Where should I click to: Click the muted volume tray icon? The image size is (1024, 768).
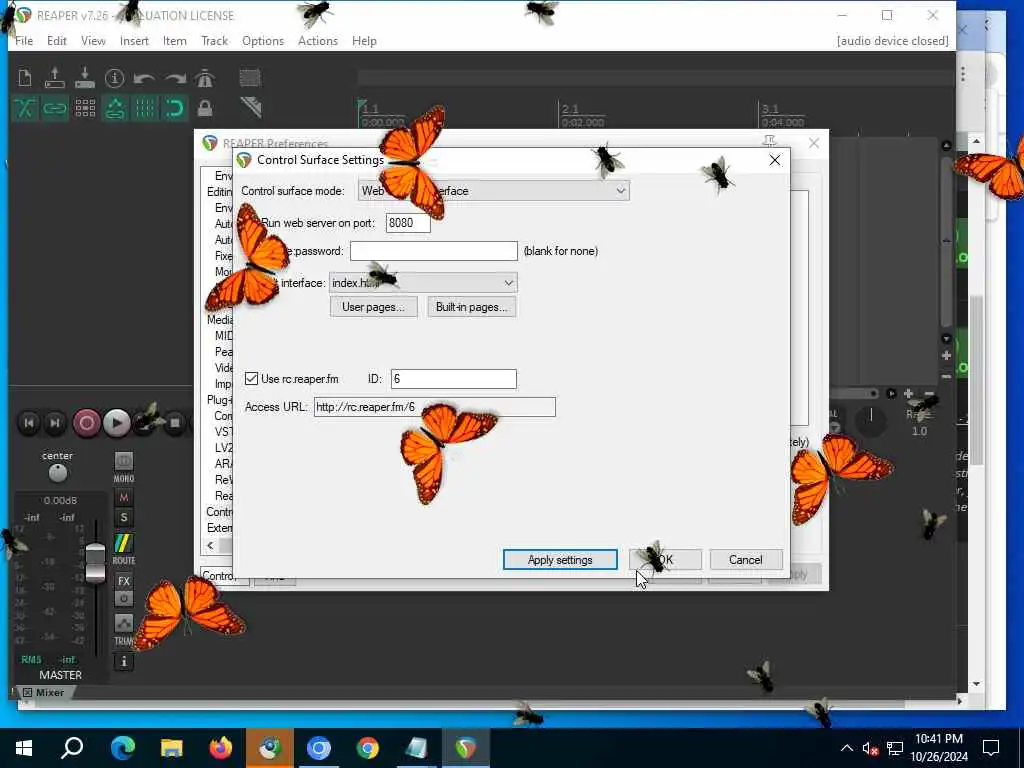(x=870, y=748)
